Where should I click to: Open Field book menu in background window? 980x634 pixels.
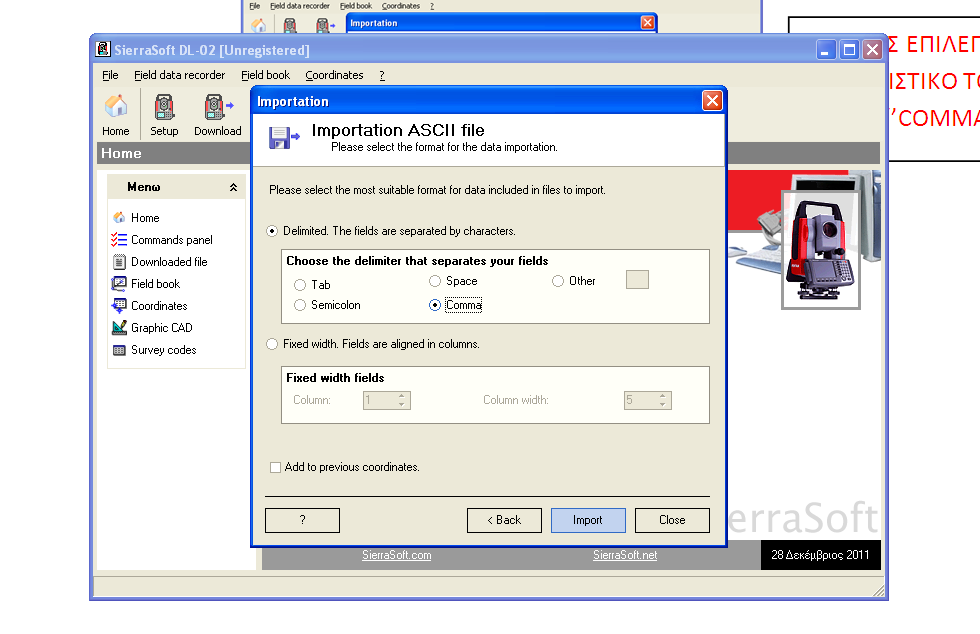click(356, 6)
